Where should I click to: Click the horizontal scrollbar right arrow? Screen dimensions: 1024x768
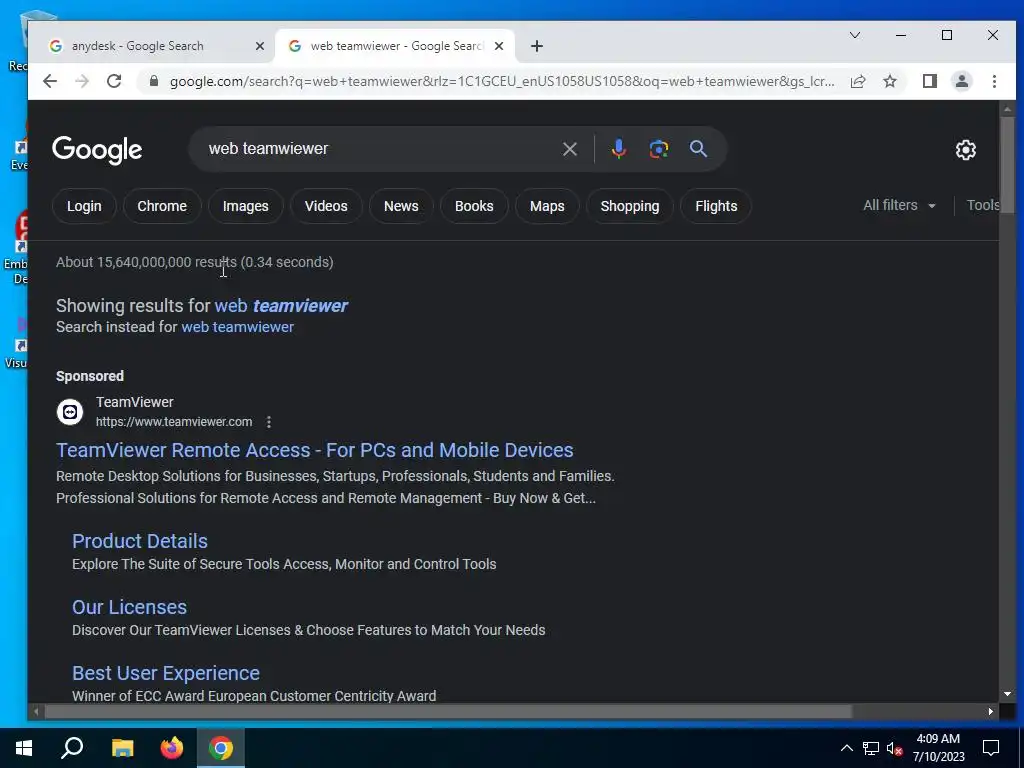coord(991,711)
